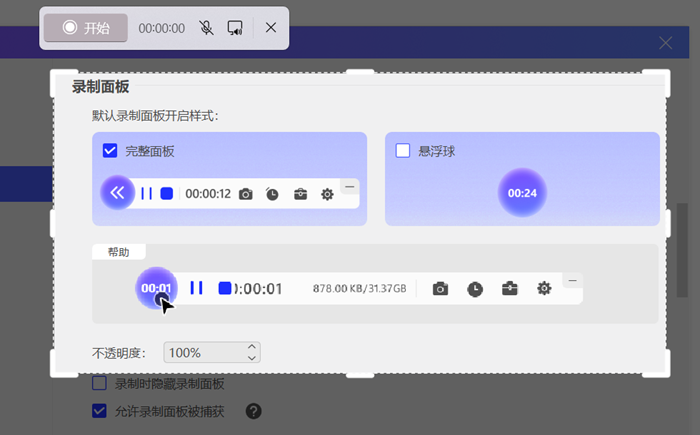Toggle system audio capture icon

pyautogui.click(x=235, y=28)
